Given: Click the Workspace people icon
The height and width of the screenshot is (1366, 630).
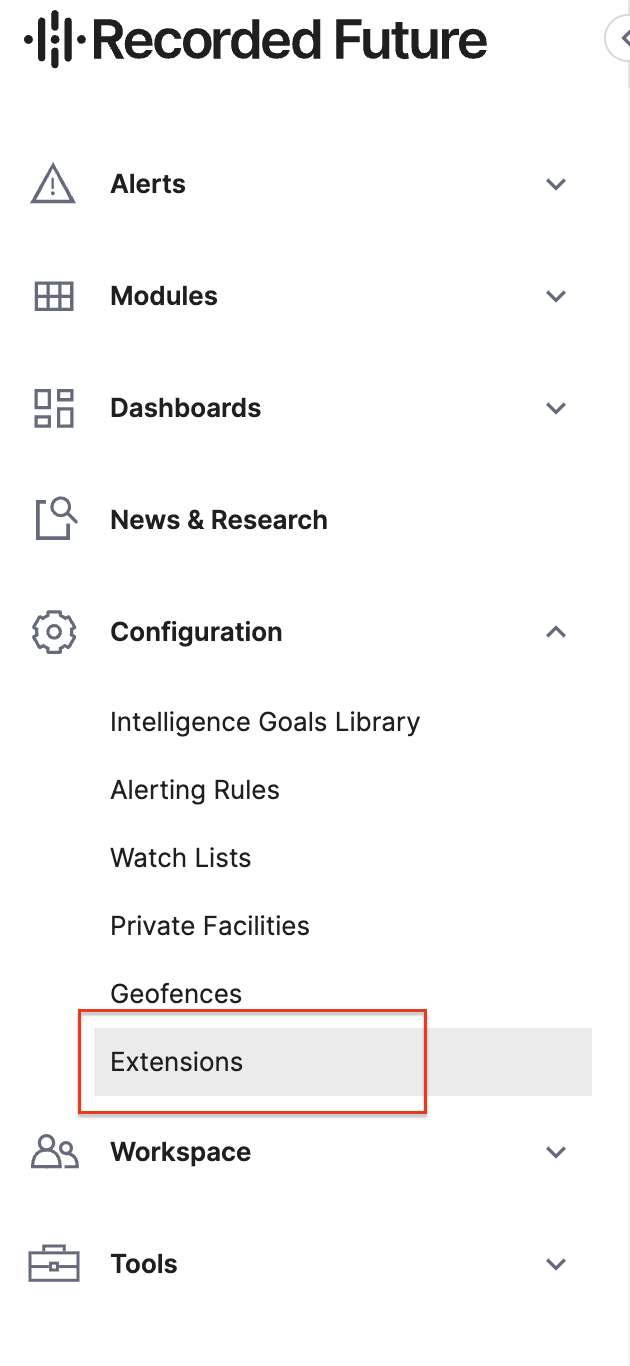Looking at the screenshot, I should (x=54, y=1152).
